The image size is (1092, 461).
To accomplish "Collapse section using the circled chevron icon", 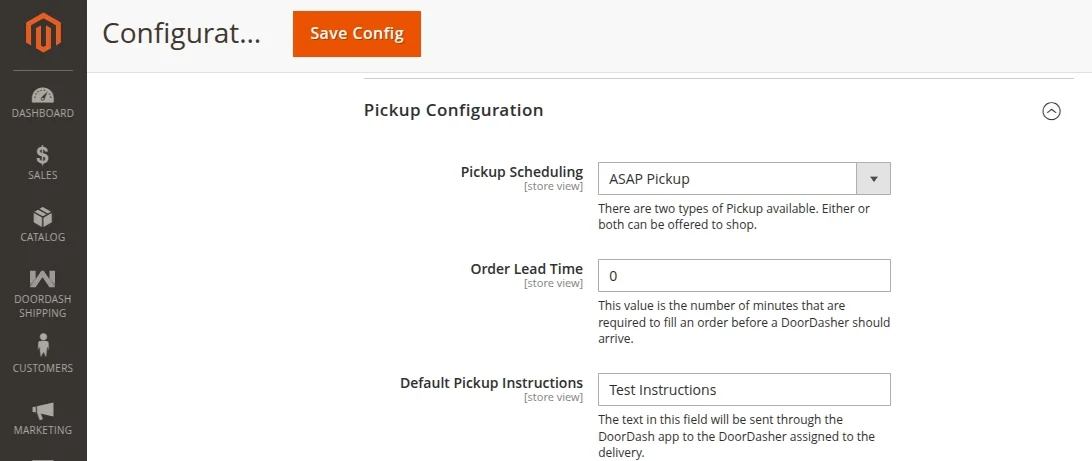I will coord(1051,111).
